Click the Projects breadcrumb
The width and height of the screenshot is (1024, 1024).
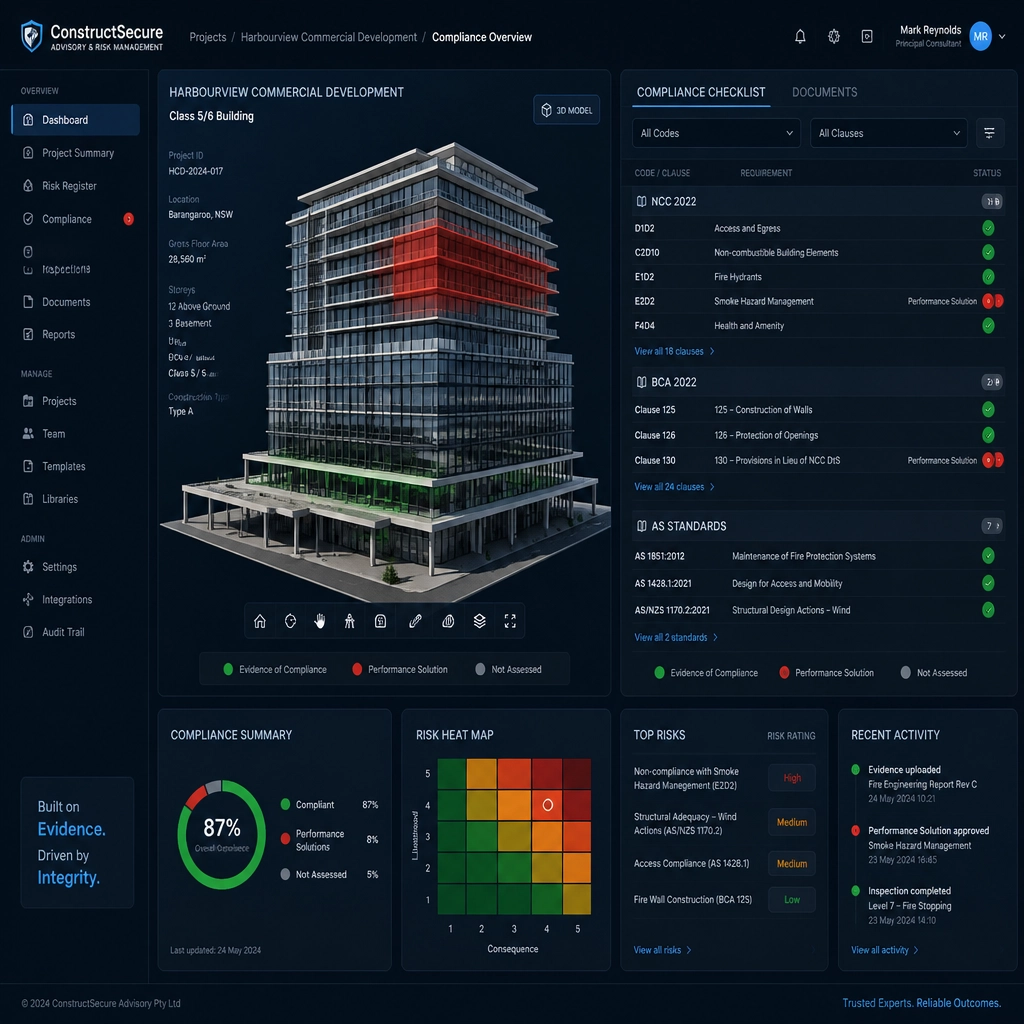point(208,37)
